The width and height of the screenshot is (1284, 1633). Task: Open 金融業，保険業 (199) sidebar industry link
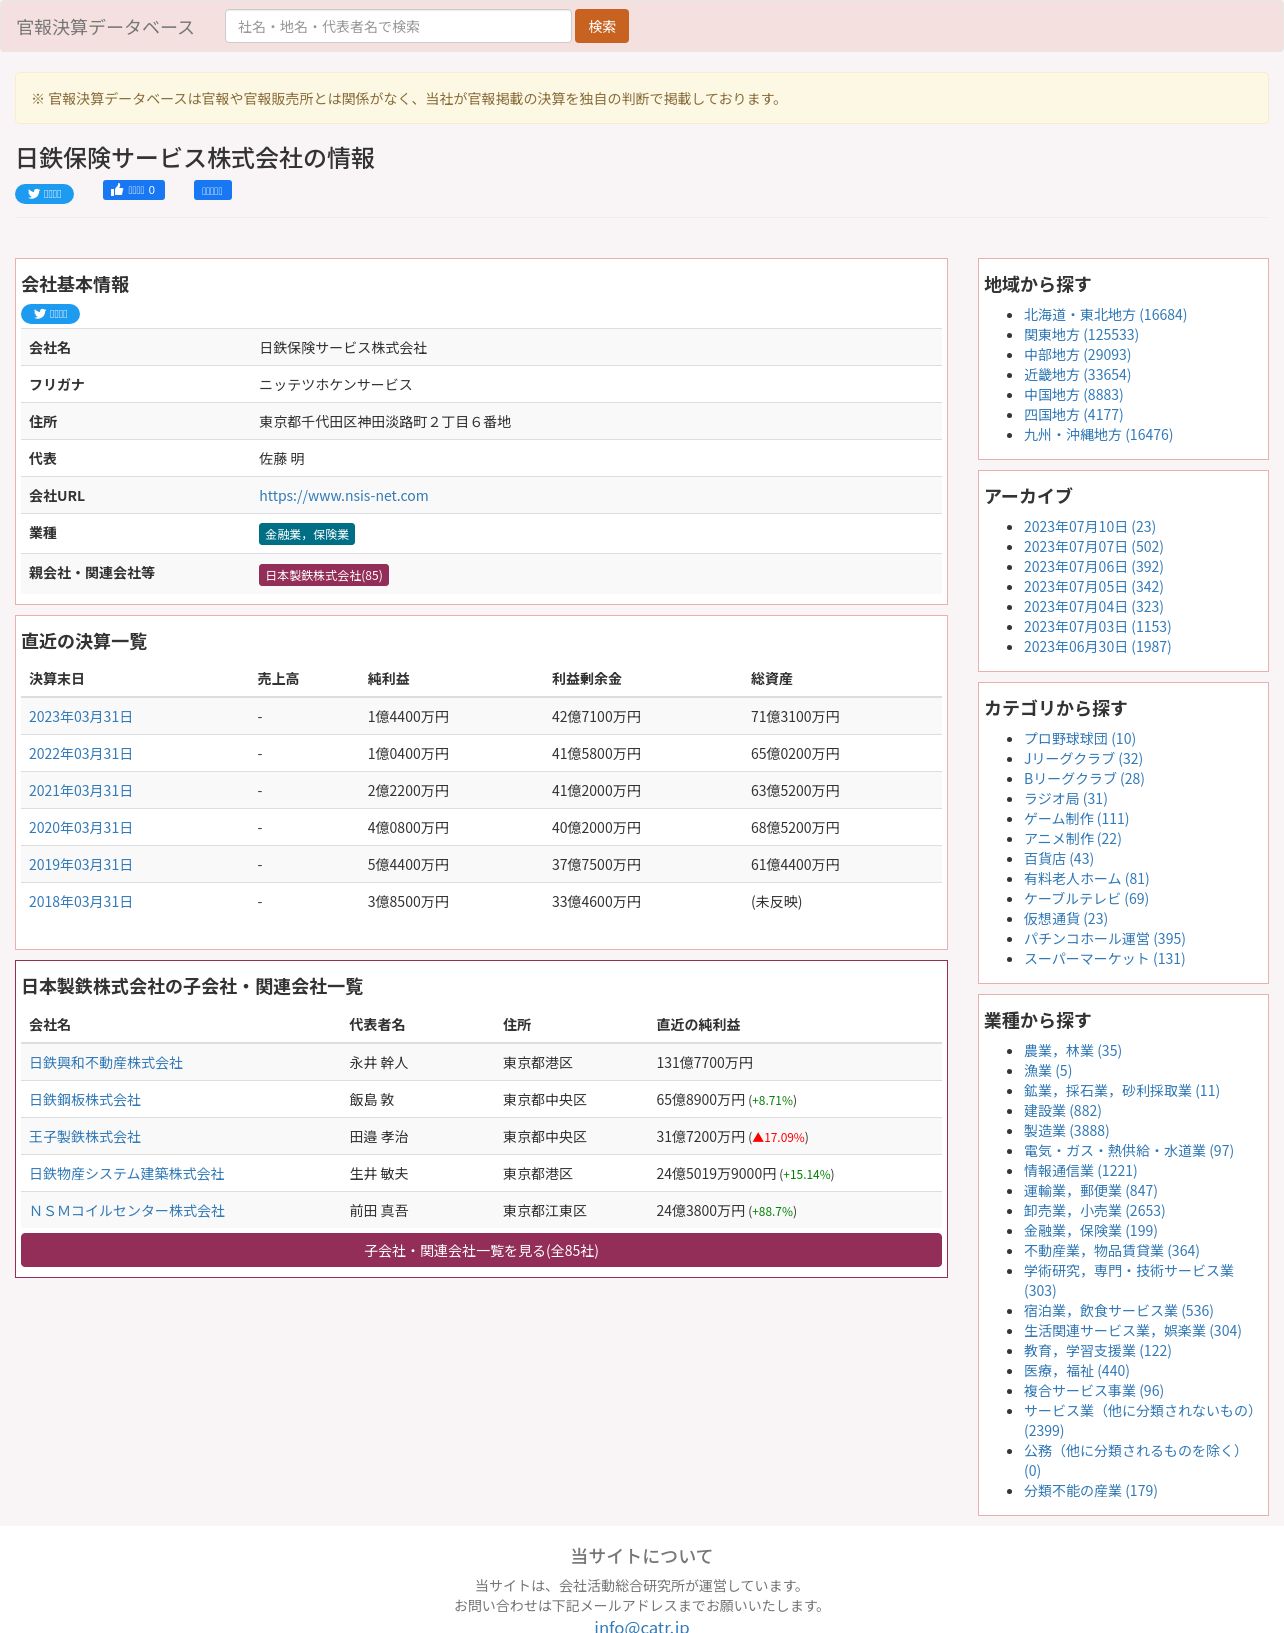[1090, 1231]
